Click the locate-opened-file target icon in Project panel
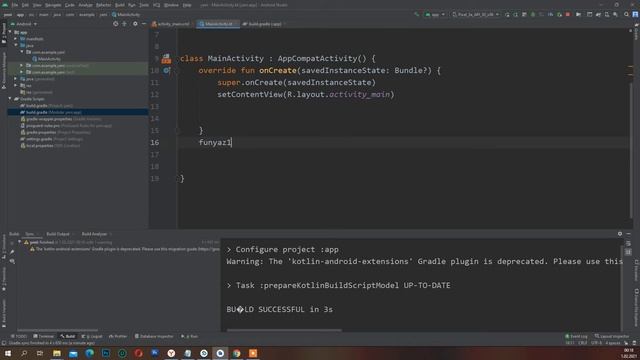 tap(116, 24)
